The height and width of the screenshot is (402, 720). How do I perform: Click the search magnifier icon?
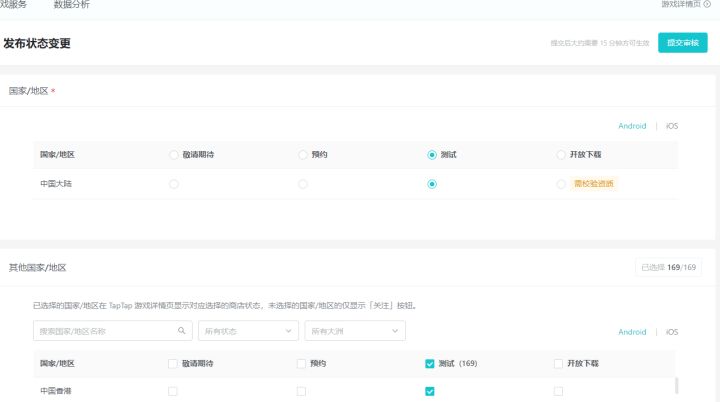pyautogui.click(x=182, y=331)
